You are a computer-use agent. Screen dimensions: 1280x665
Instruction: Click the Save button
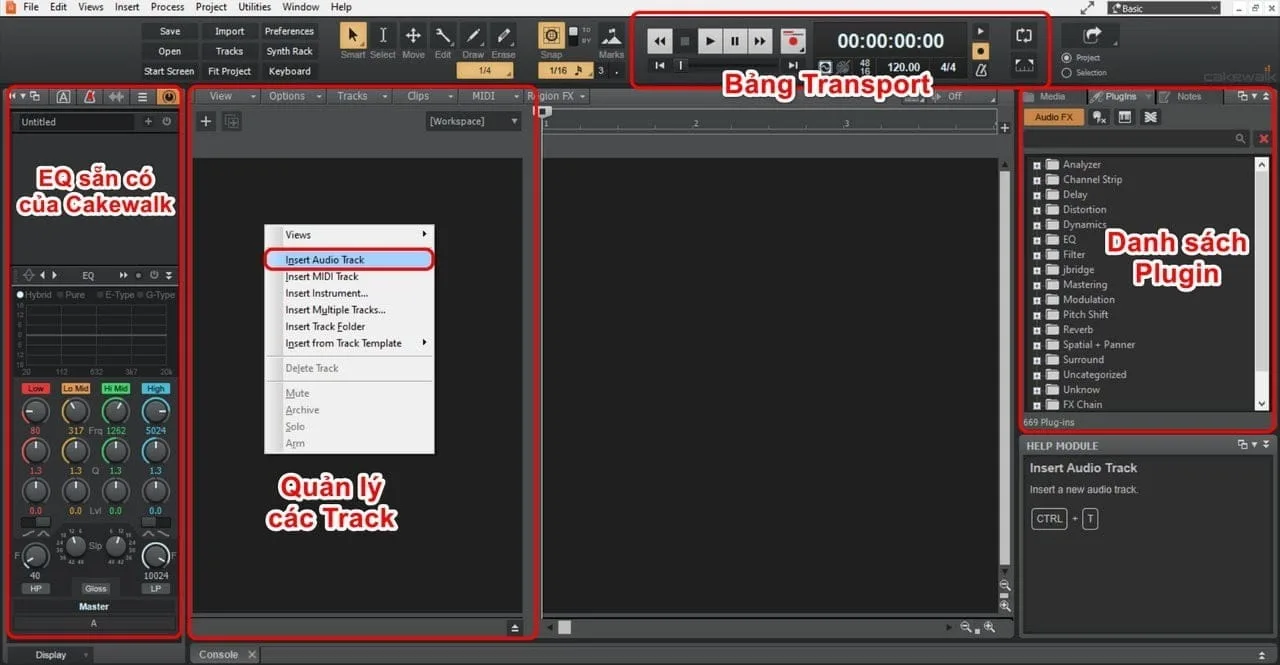(x=170, y=31)
